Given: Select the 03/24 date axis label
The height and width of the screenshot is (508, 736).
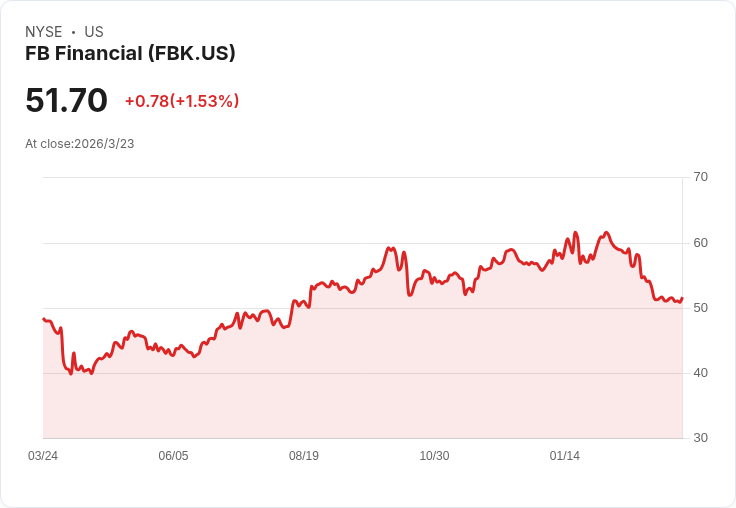Looking at the screenshot, I should (43, 456).
